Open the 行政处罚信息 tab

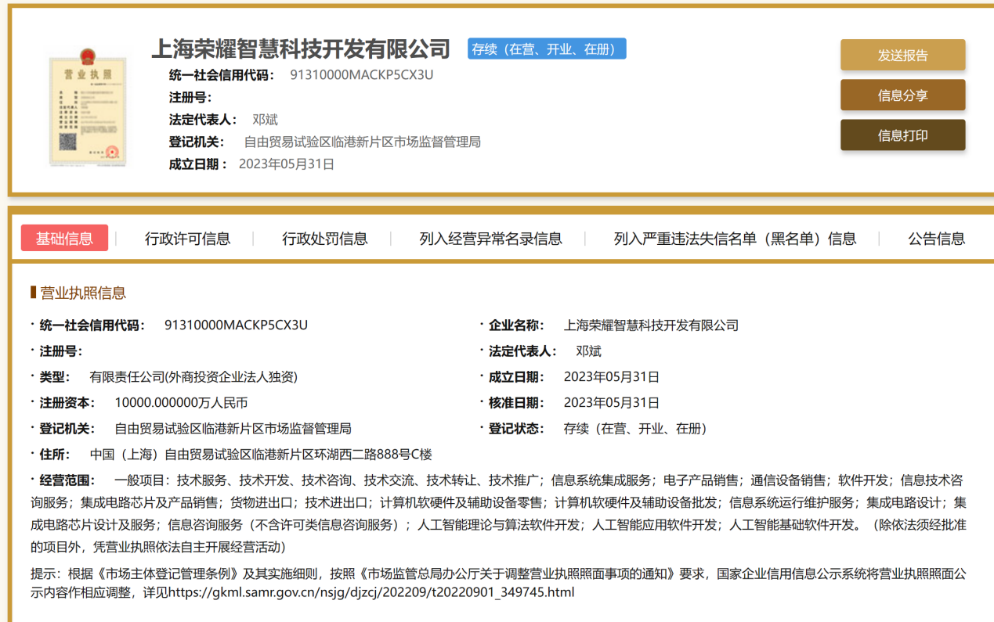325,238
